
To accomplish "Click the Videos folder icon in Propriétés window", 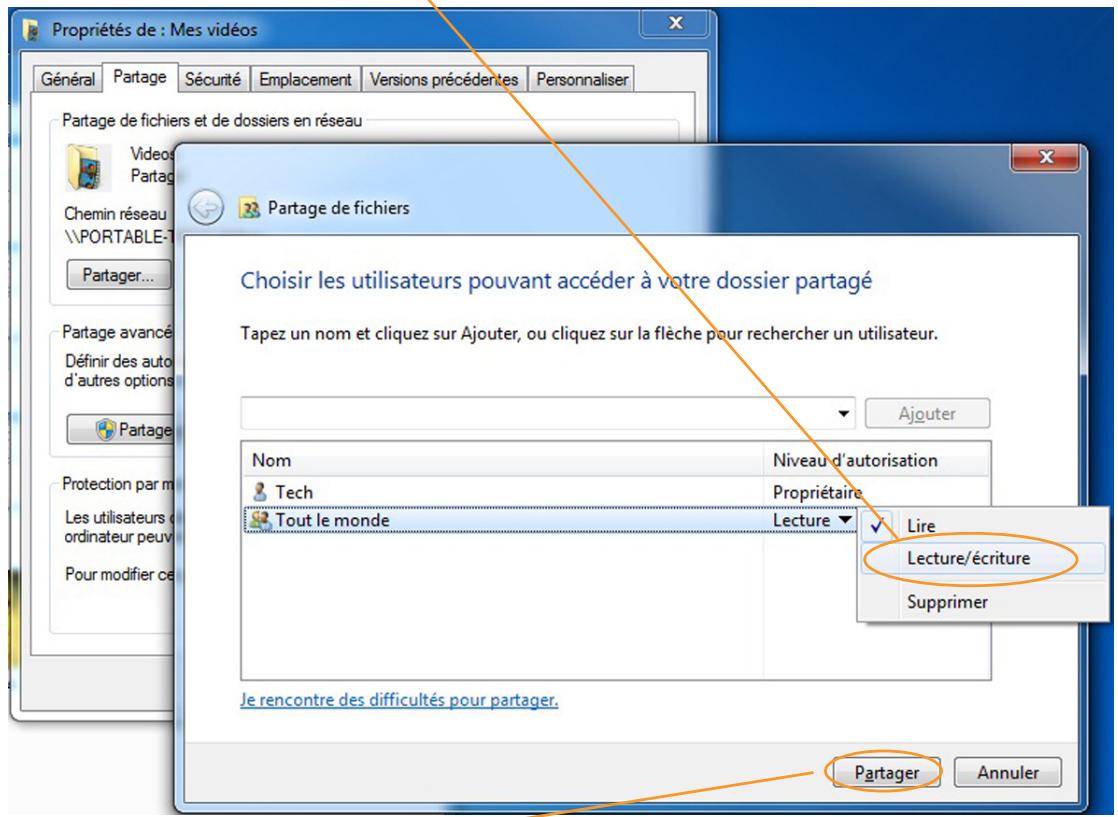I will (88, 167).
